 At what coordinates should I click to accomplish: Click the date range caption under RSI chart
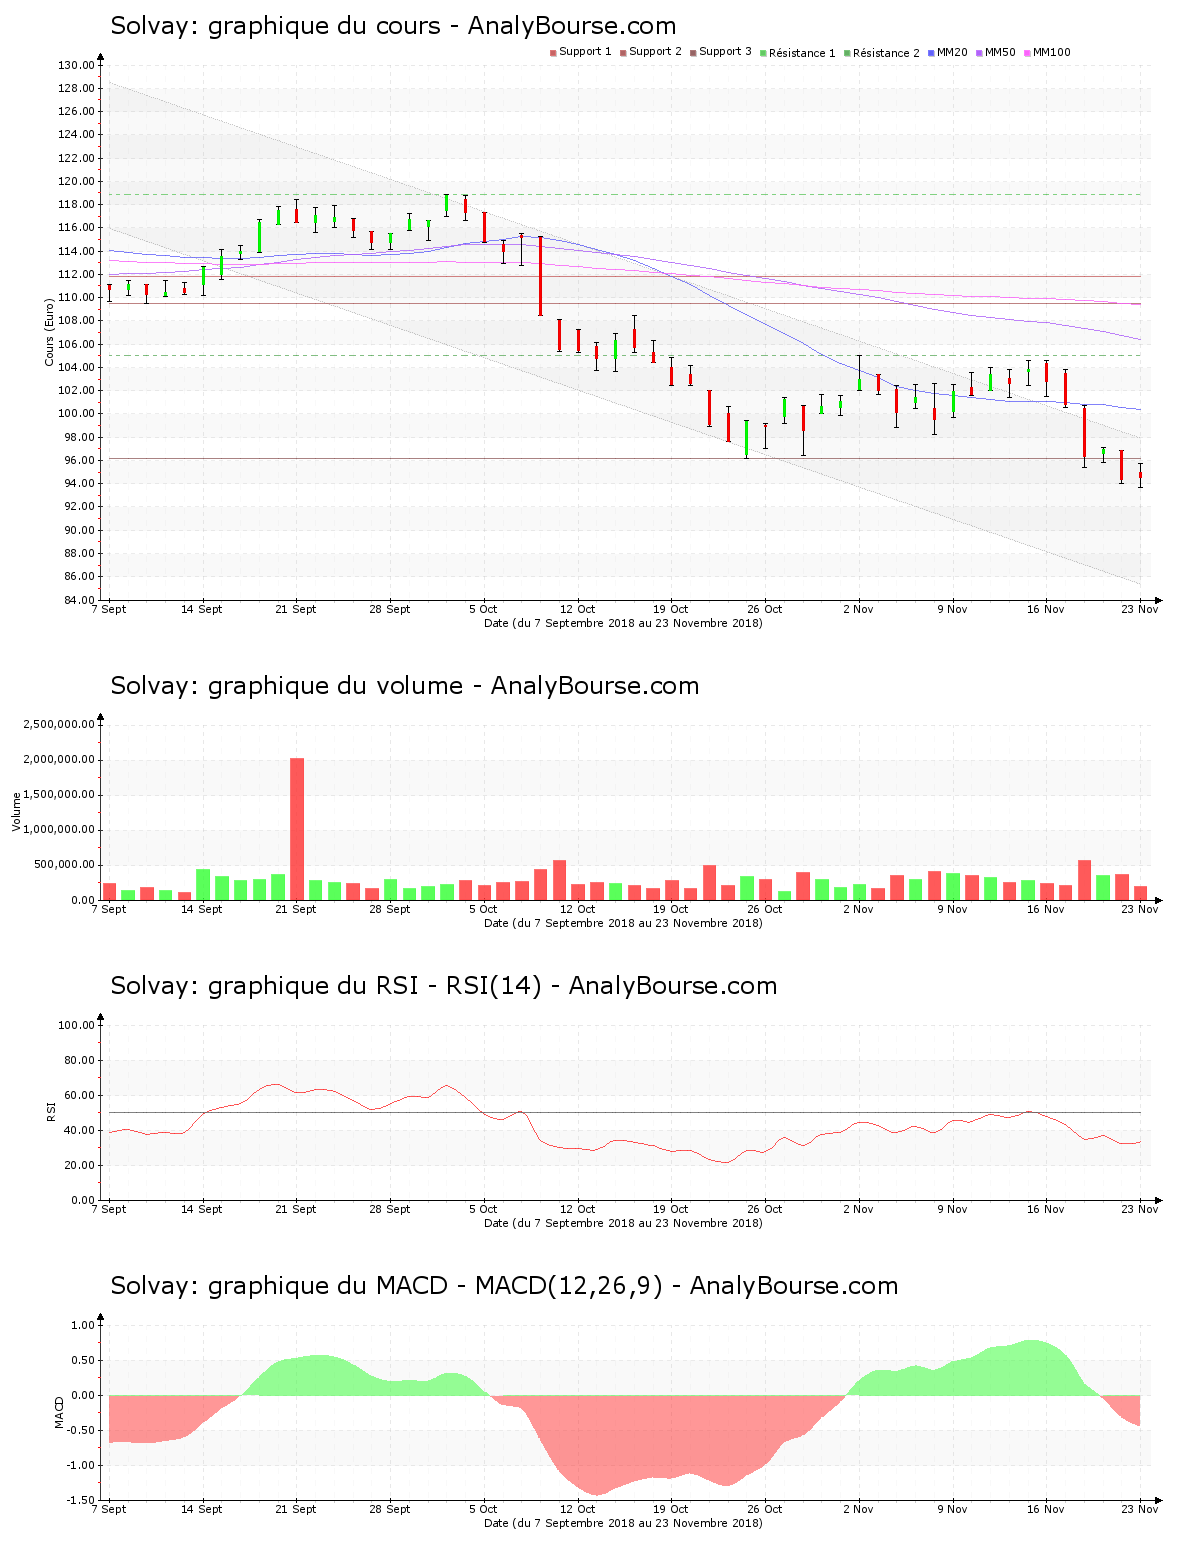click(623, 1223)
